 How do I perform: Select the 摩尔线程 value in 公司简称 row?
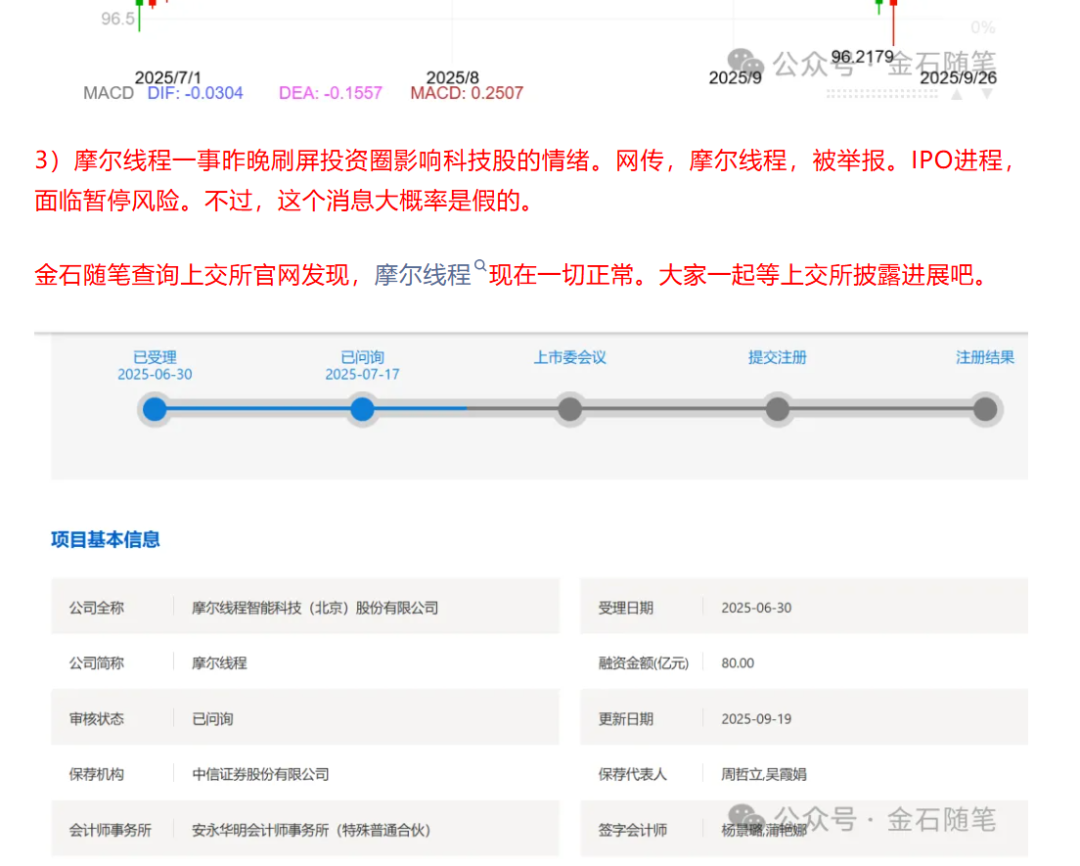(220, 663)
